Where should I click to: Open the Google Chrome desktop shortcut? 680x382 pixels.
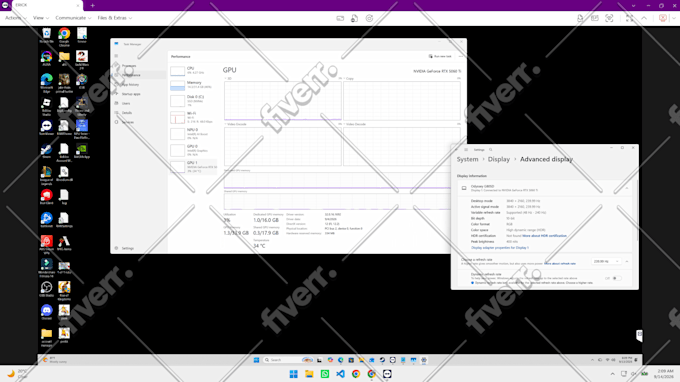click(64, 36)
